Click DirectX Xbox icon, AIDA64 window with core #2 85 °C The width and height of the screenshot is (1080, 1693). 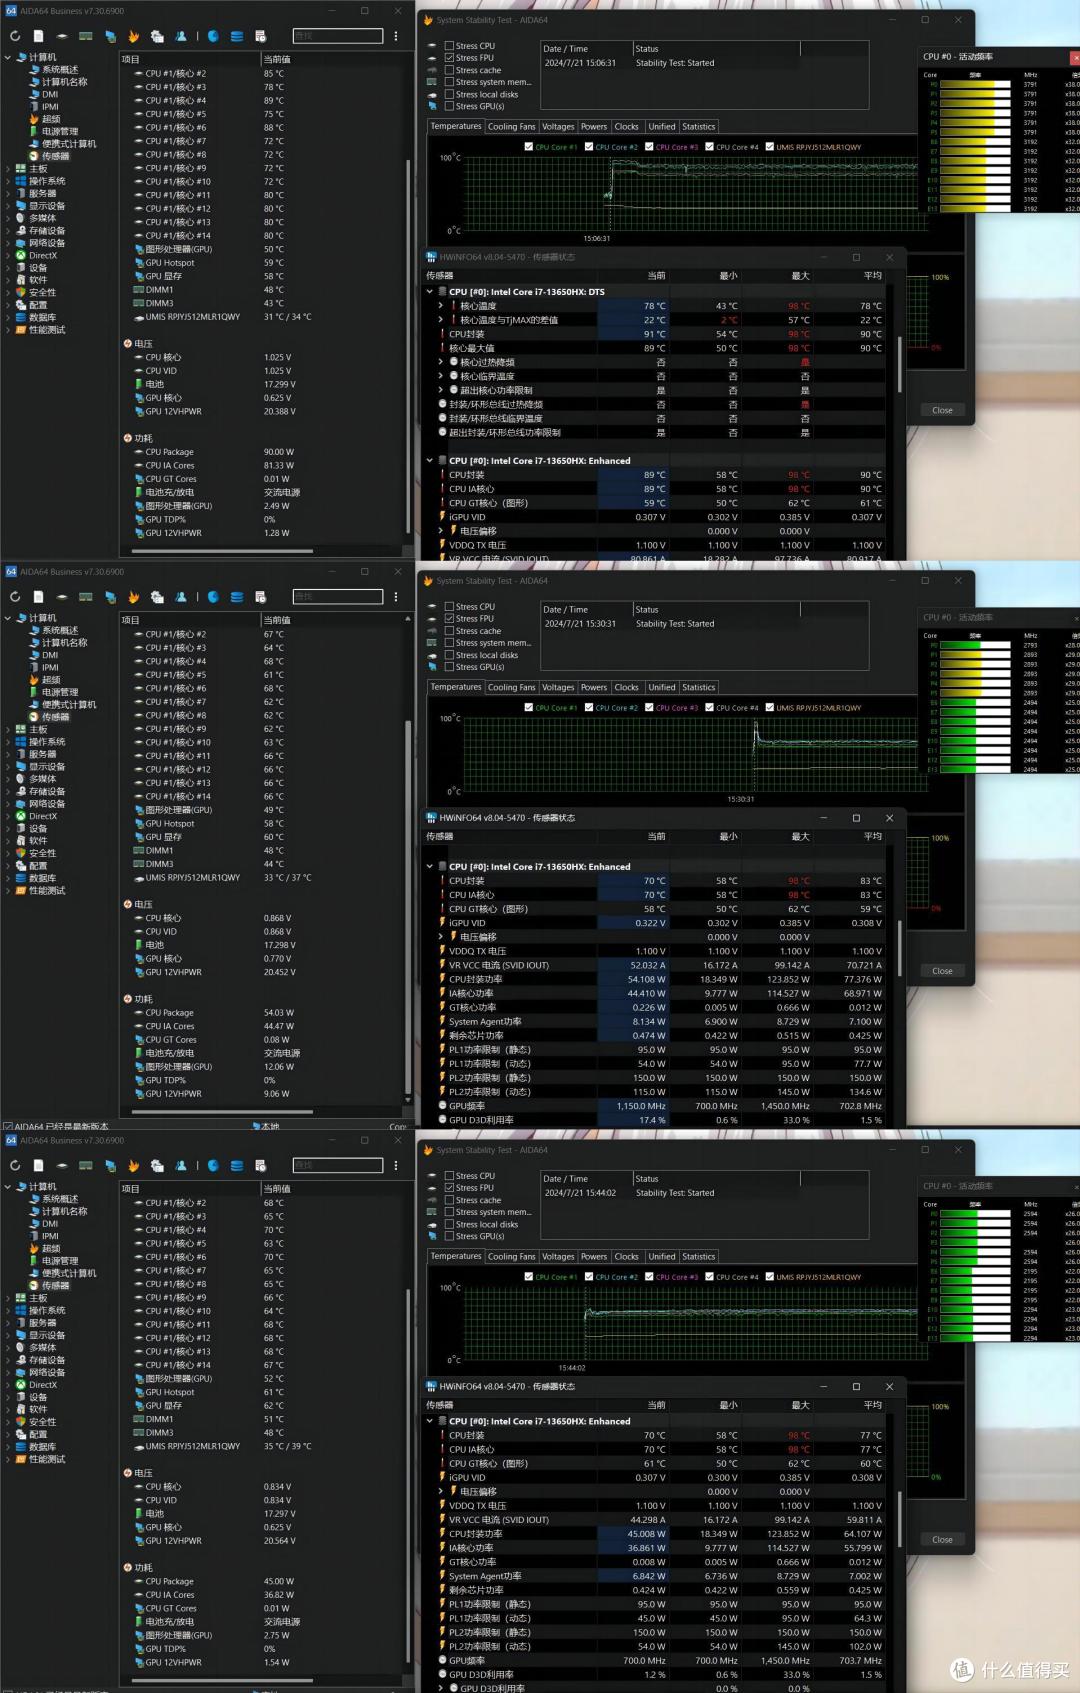[x=21, y=255]
